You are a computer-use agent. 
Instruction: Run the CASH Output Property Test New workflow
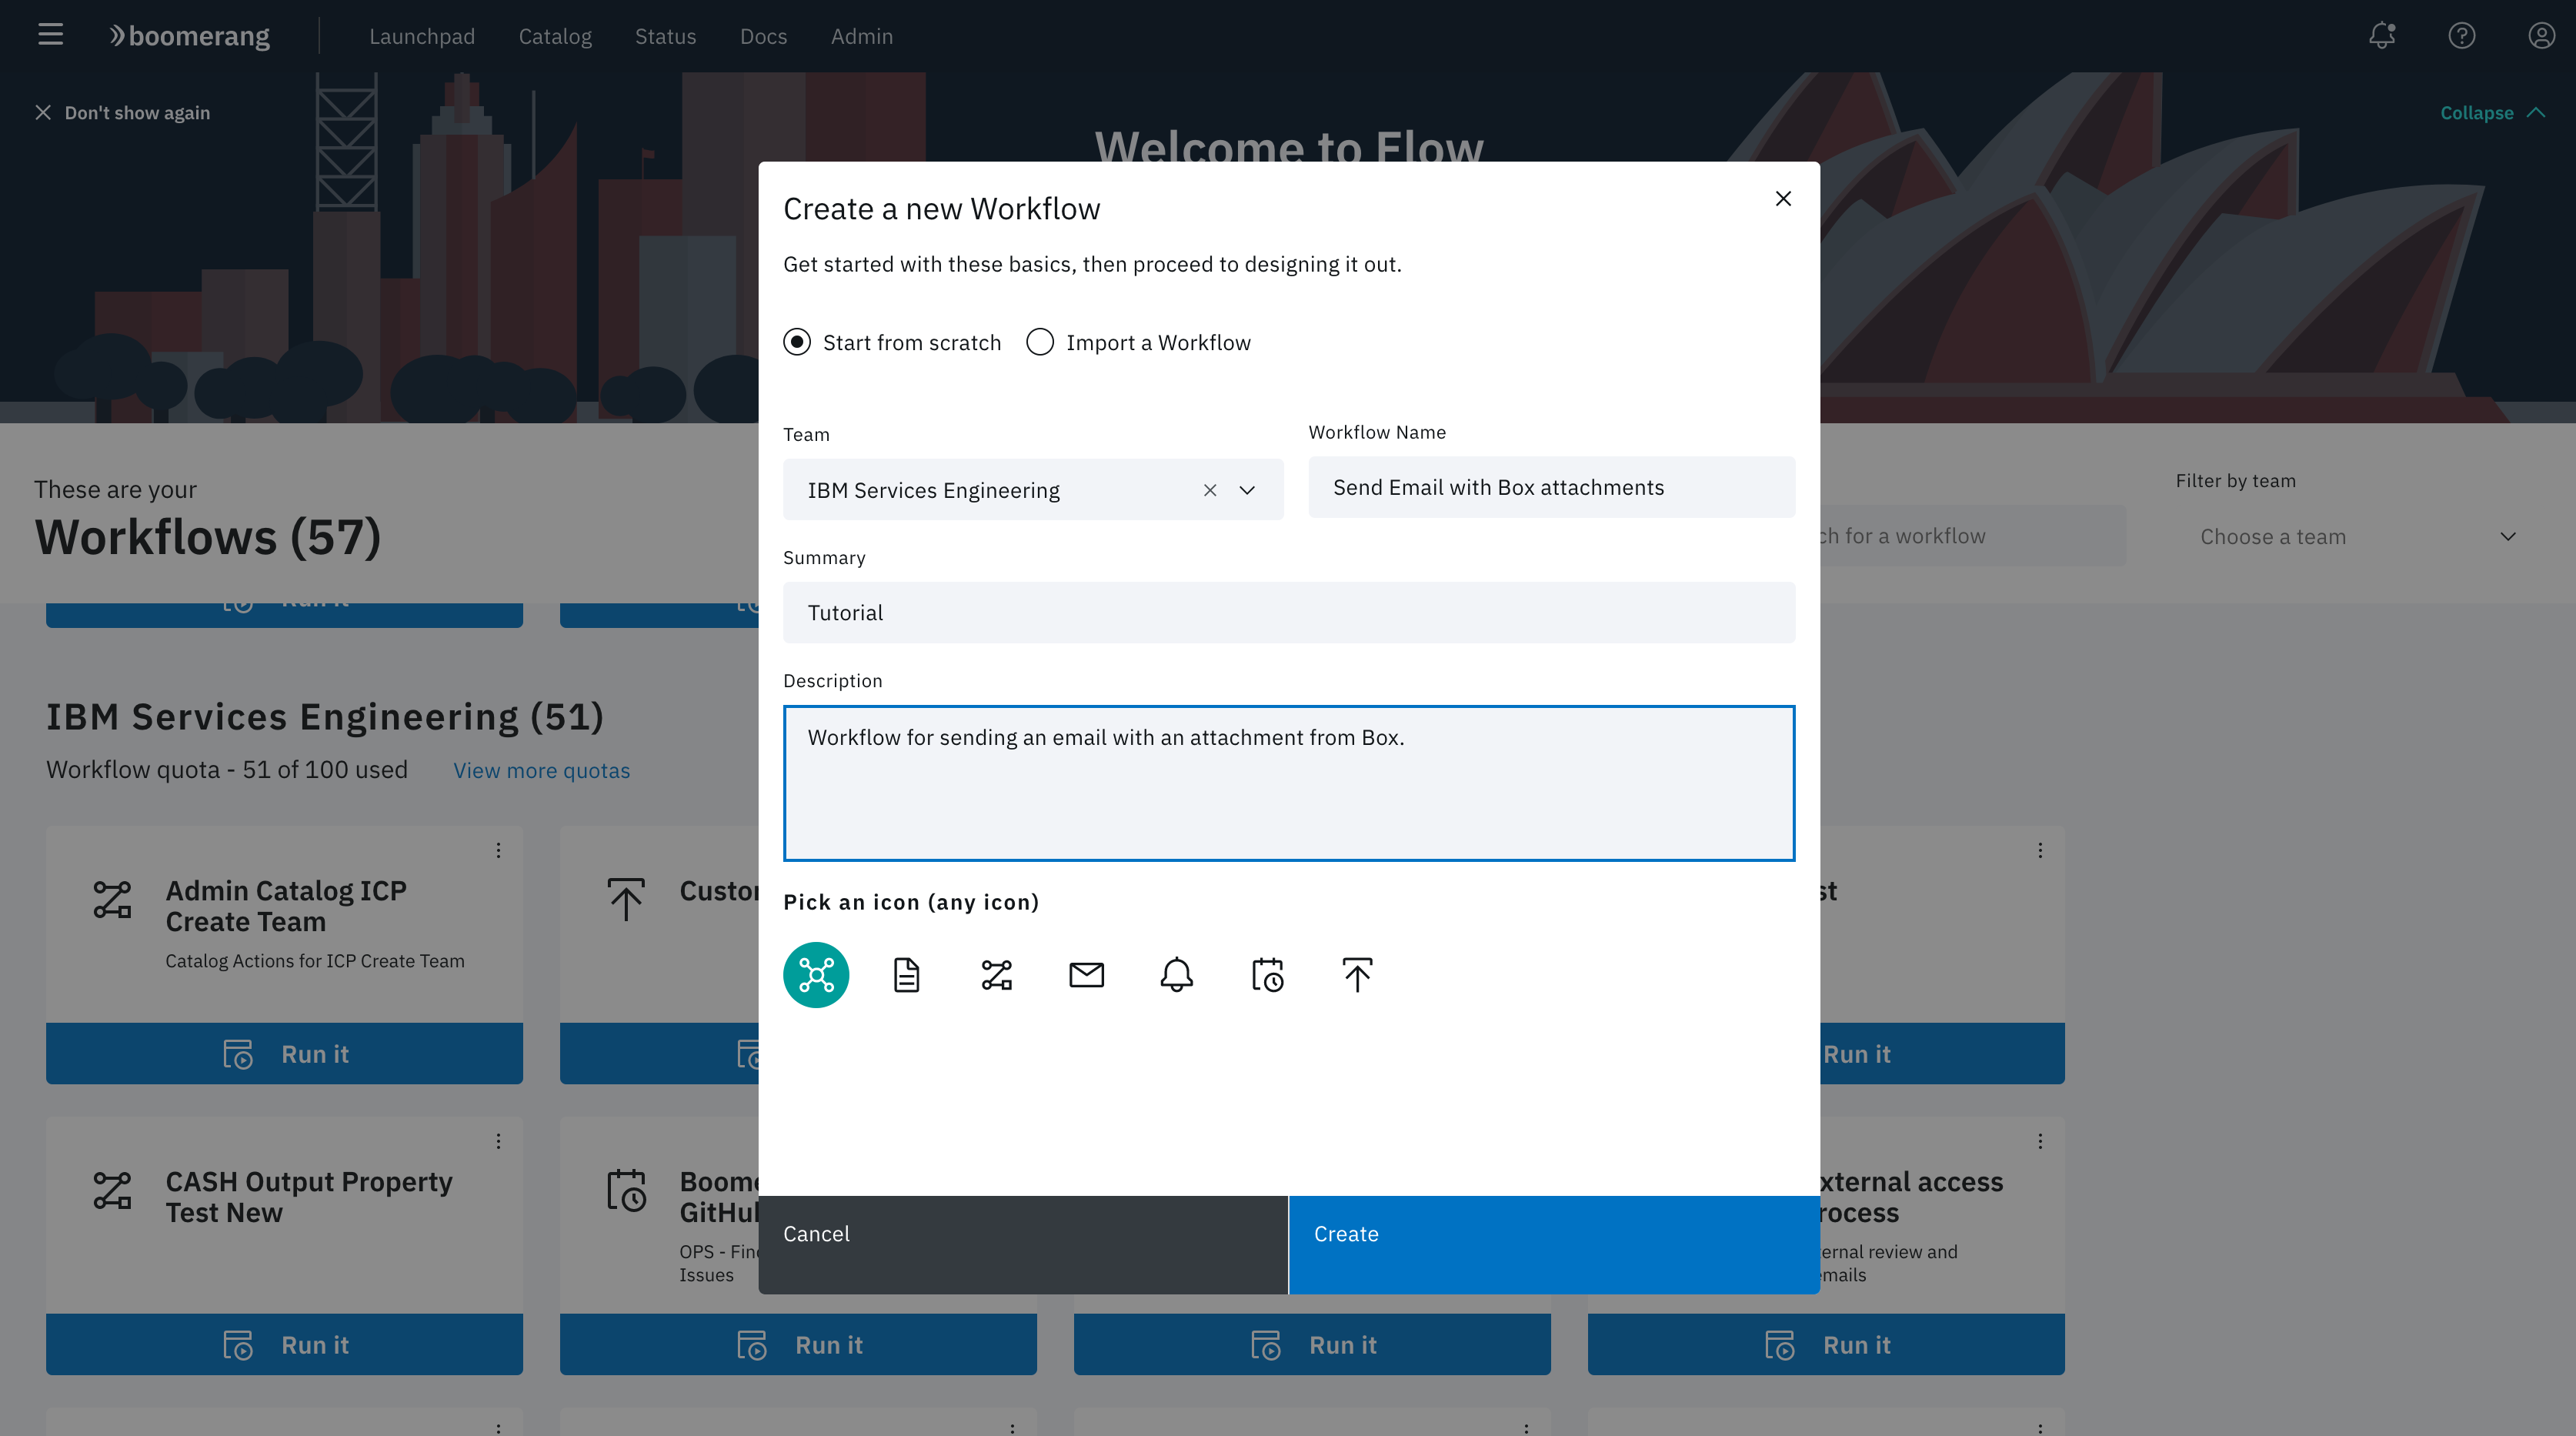(x=284, y=1344)
